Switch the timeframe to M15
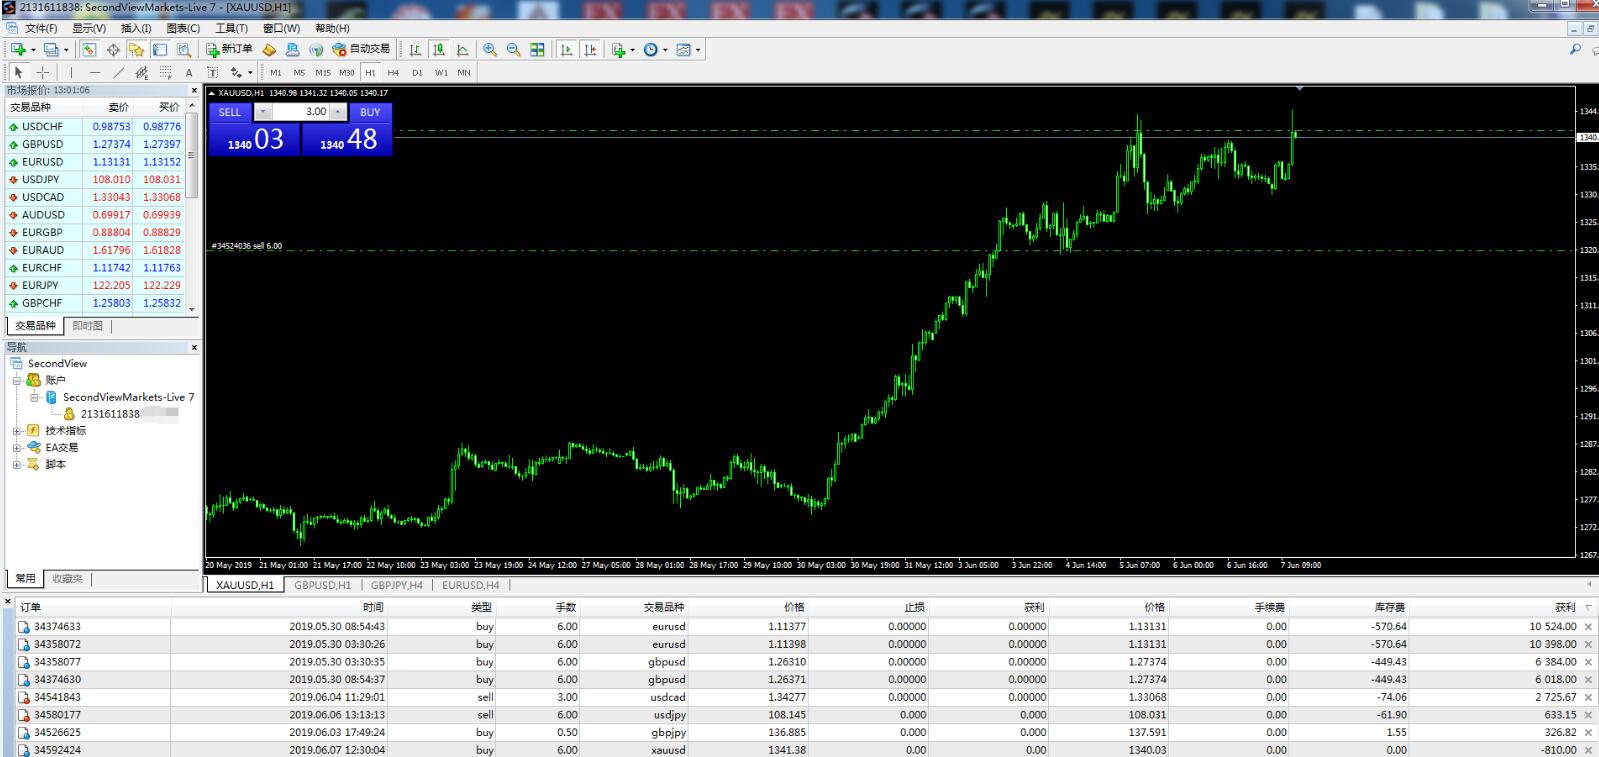This screenshot has height=757, width=1599. (x=323, y=72)
